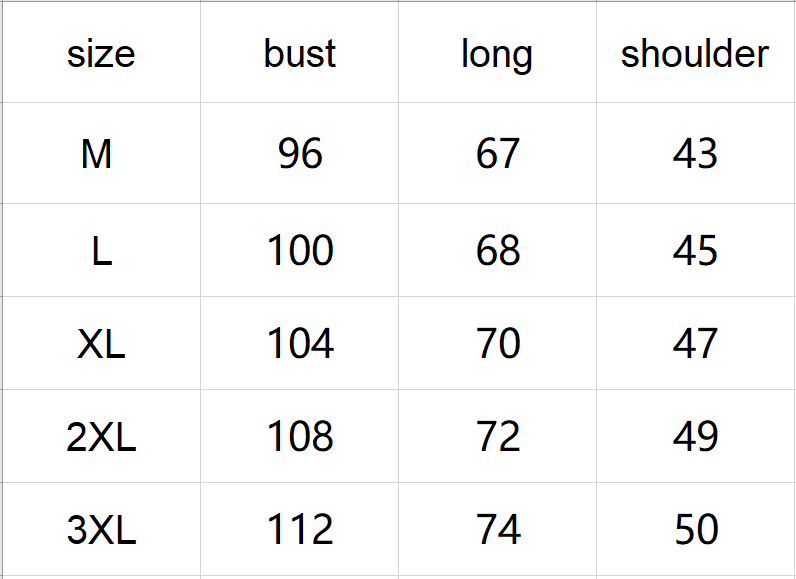The width and height of the screenshot is (796, 579).
Task: Select shoulder value 50 for 3XL
Action: tap(696, 531)
